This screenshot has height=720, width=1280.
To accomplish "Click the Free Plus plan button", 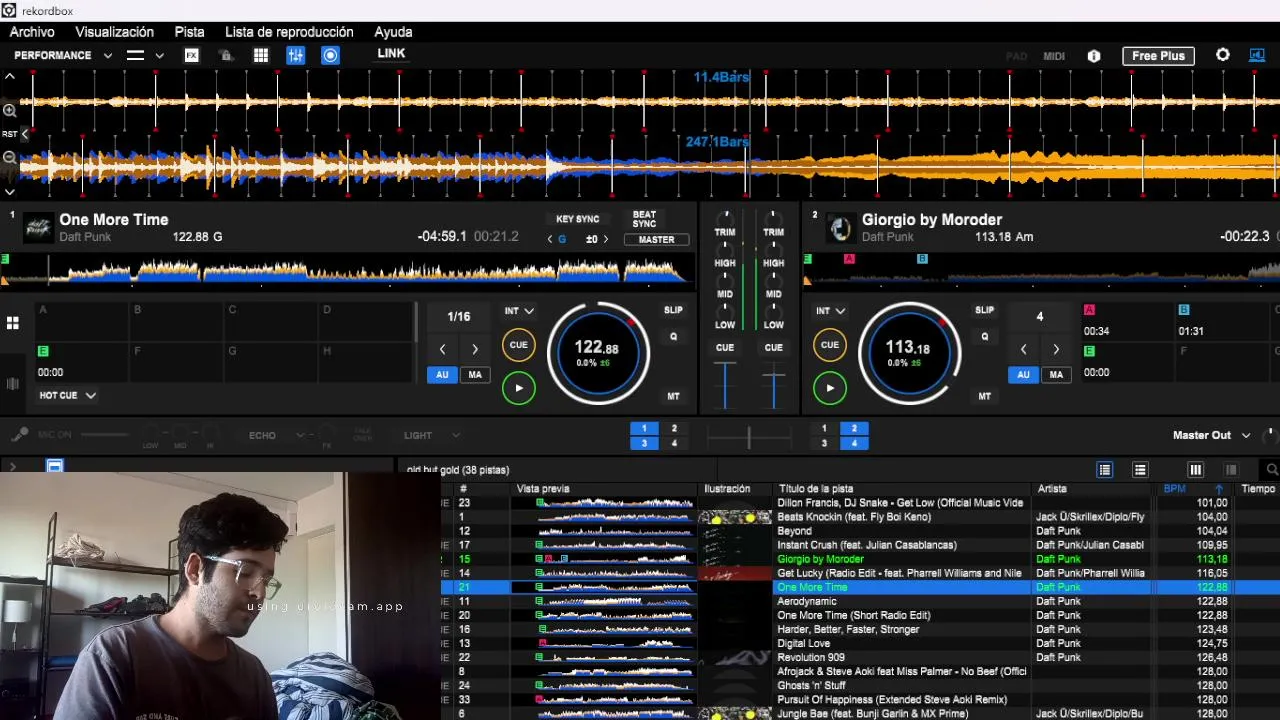I will click(x=1158, y=56).
